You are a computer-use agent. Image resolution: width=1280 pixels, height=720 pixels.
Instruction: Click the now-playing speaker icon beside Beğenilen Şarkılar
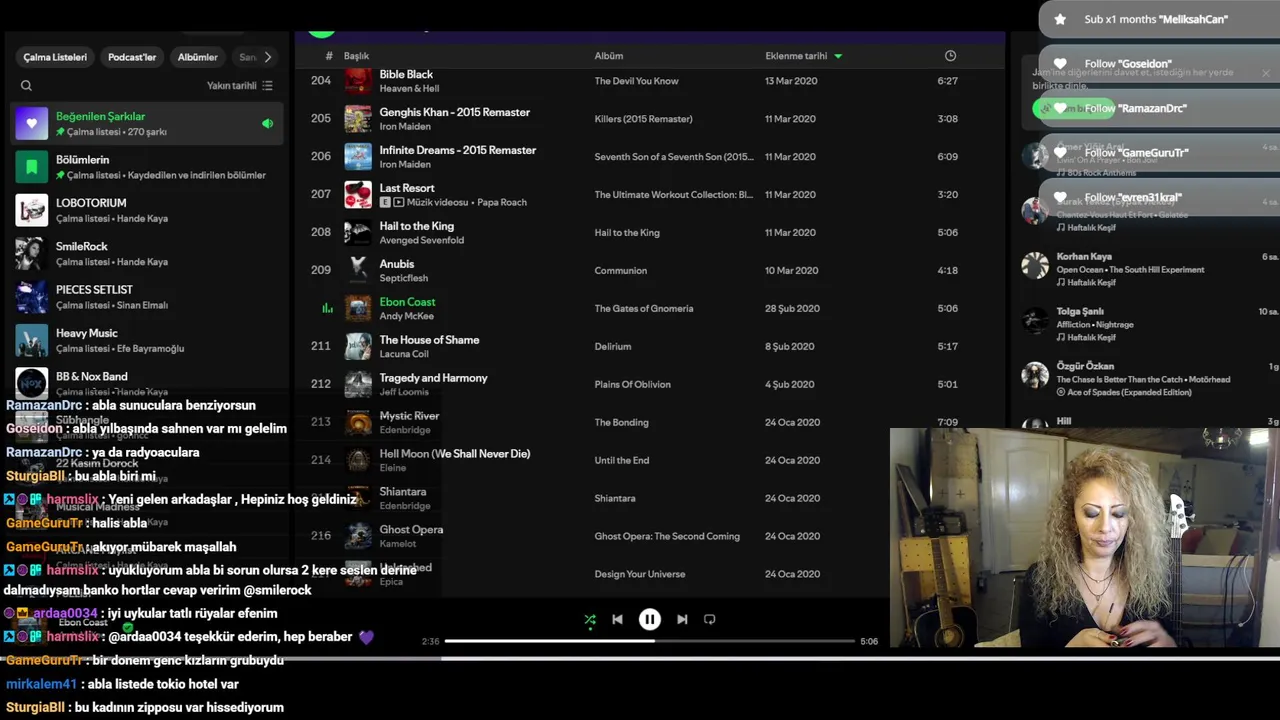click(x=267, y=124)
